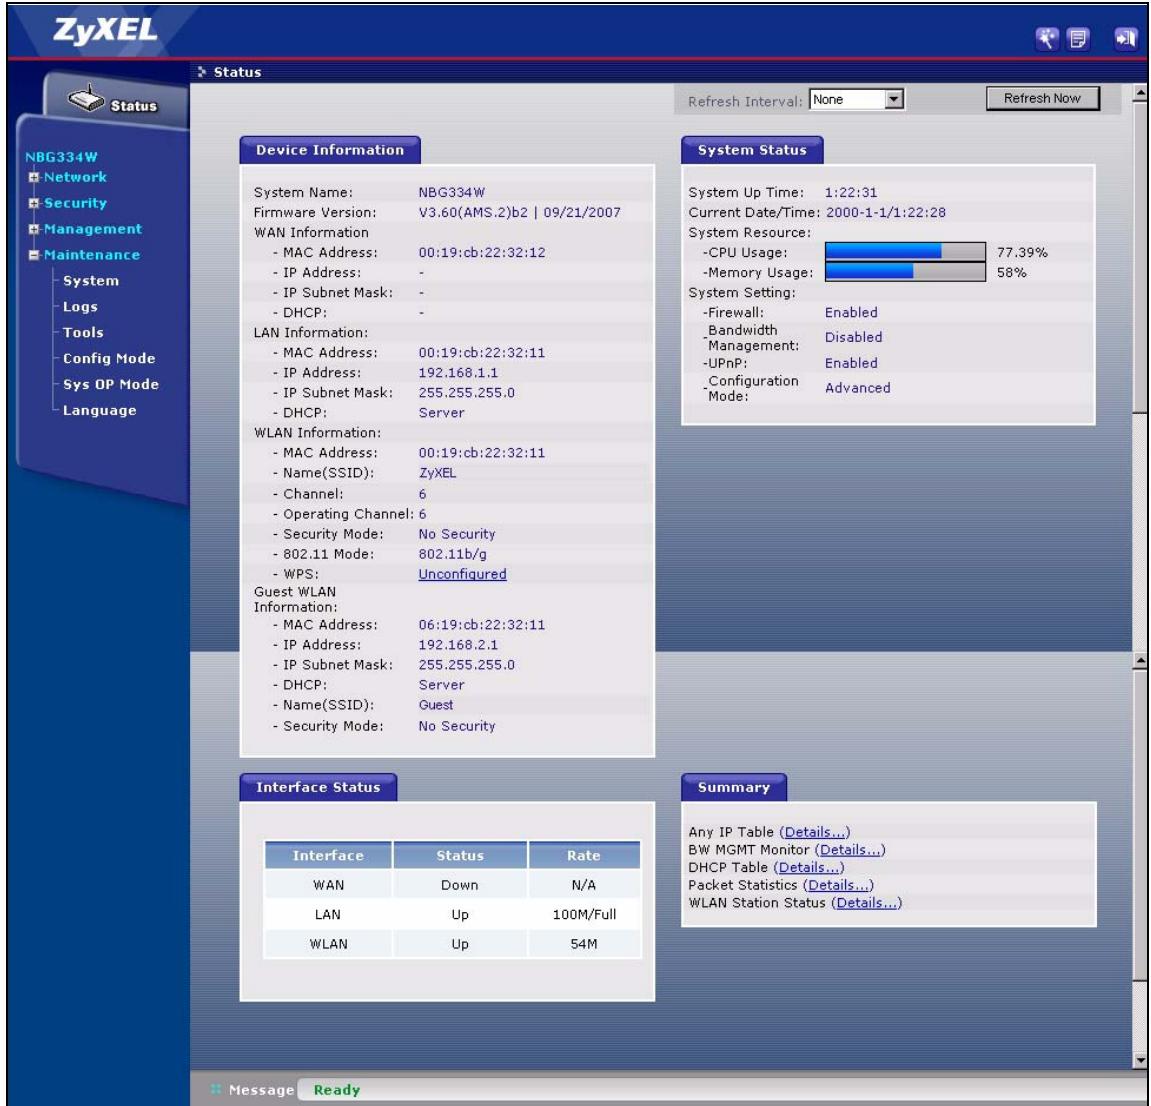The image size is (1151, 1106).
Task: Click the CPU Usage progress bar
Action: [x=905, y=252]
